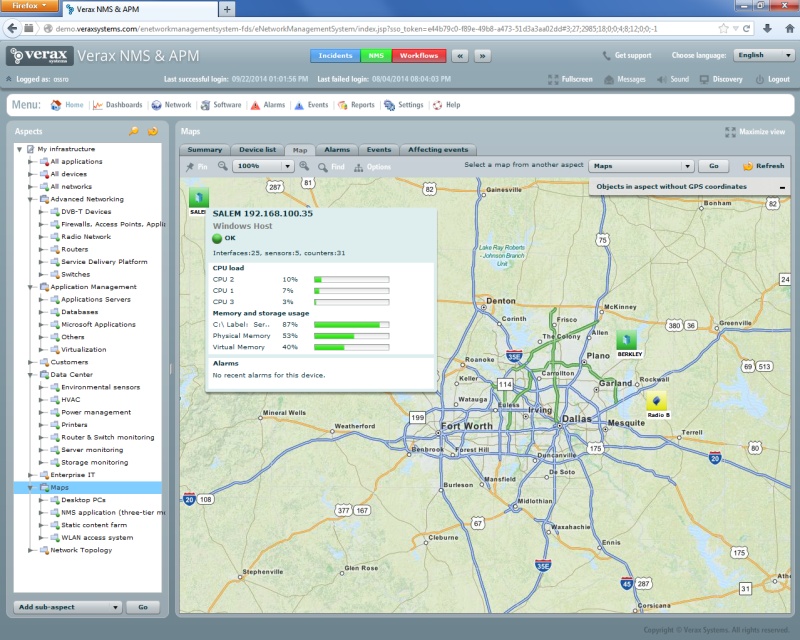This screenshot has height=640, width=800.
Task: Select the Radio B device icon on the map
Action: [x=656, y=401]
